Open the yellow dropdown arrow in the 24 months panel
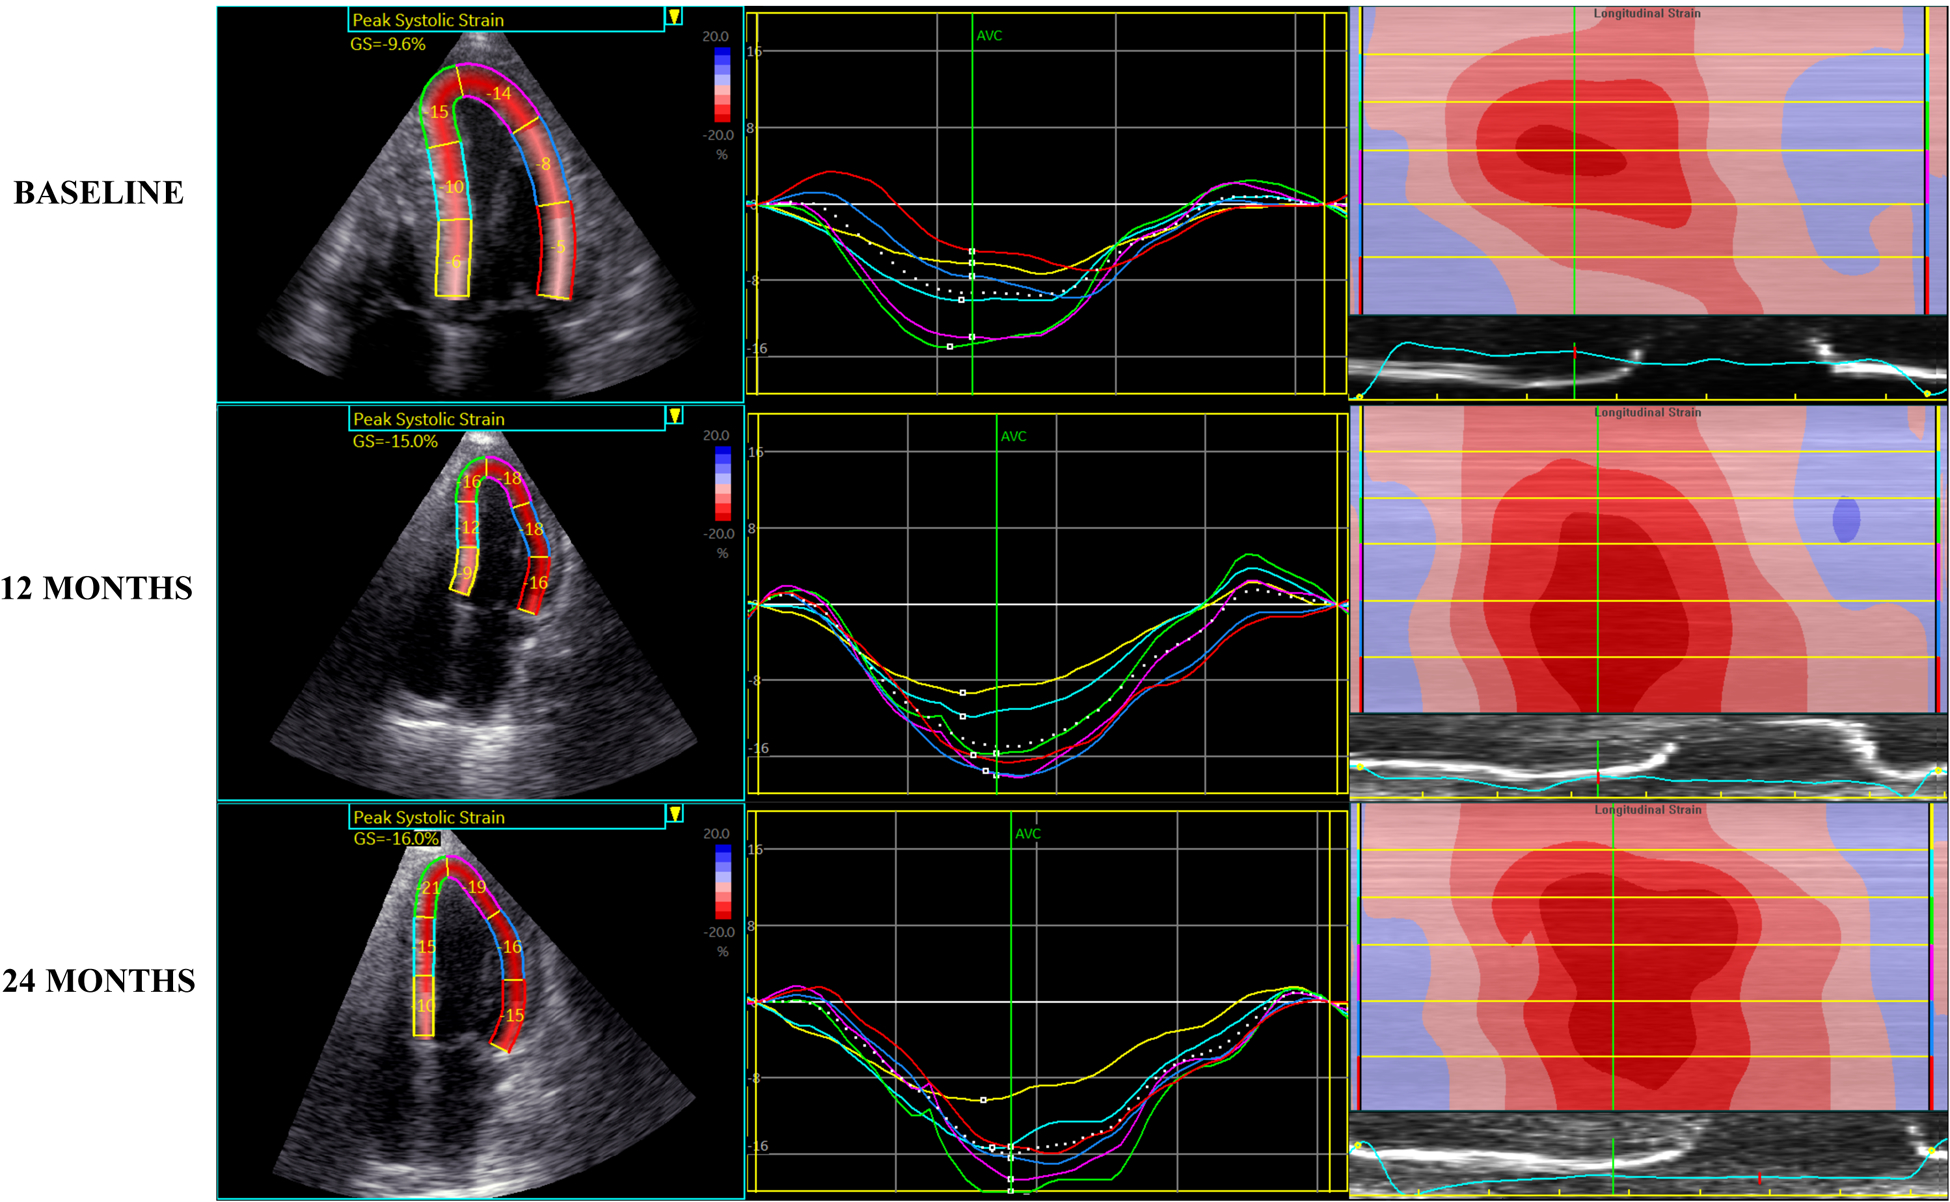The height and width of the screenshot is (1202, 1950). (675, 814)
